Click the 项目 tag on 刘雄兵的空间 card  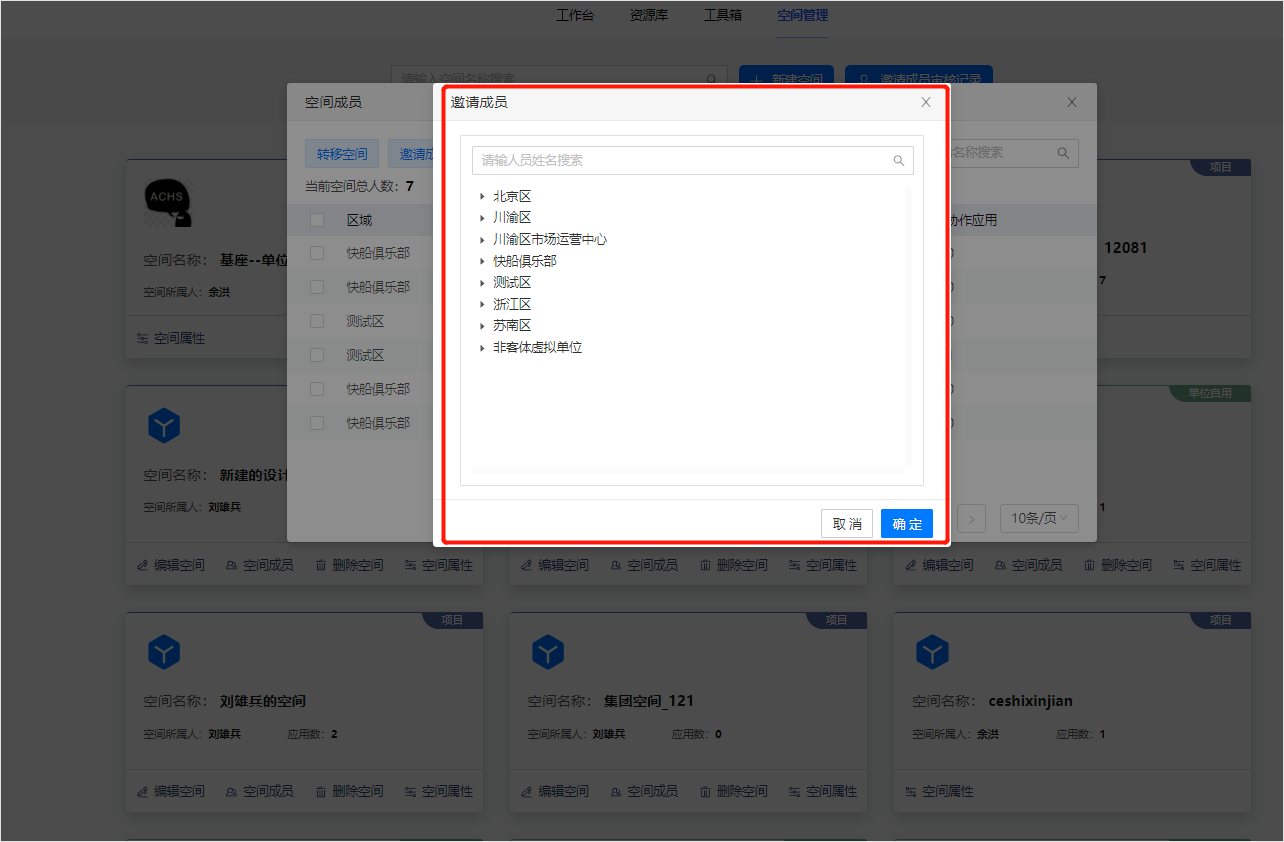(452, 620)
